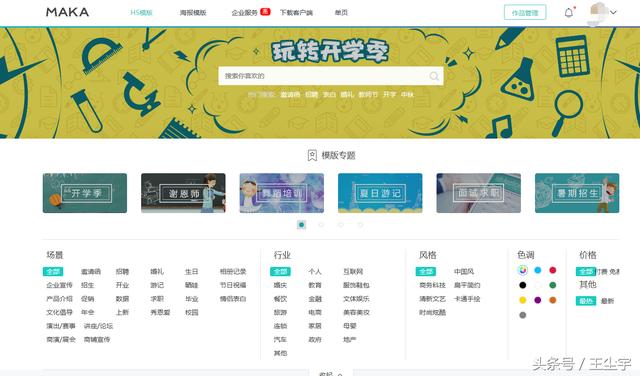Collapse the filter panel with 收起 arrow

click(x=331, y=374)
